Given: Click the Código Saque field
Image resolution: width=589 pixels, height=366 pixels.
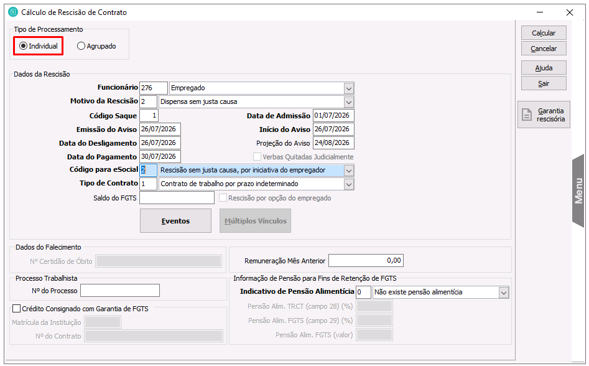Looking at the screenshot, I should [x=149, y=115].
